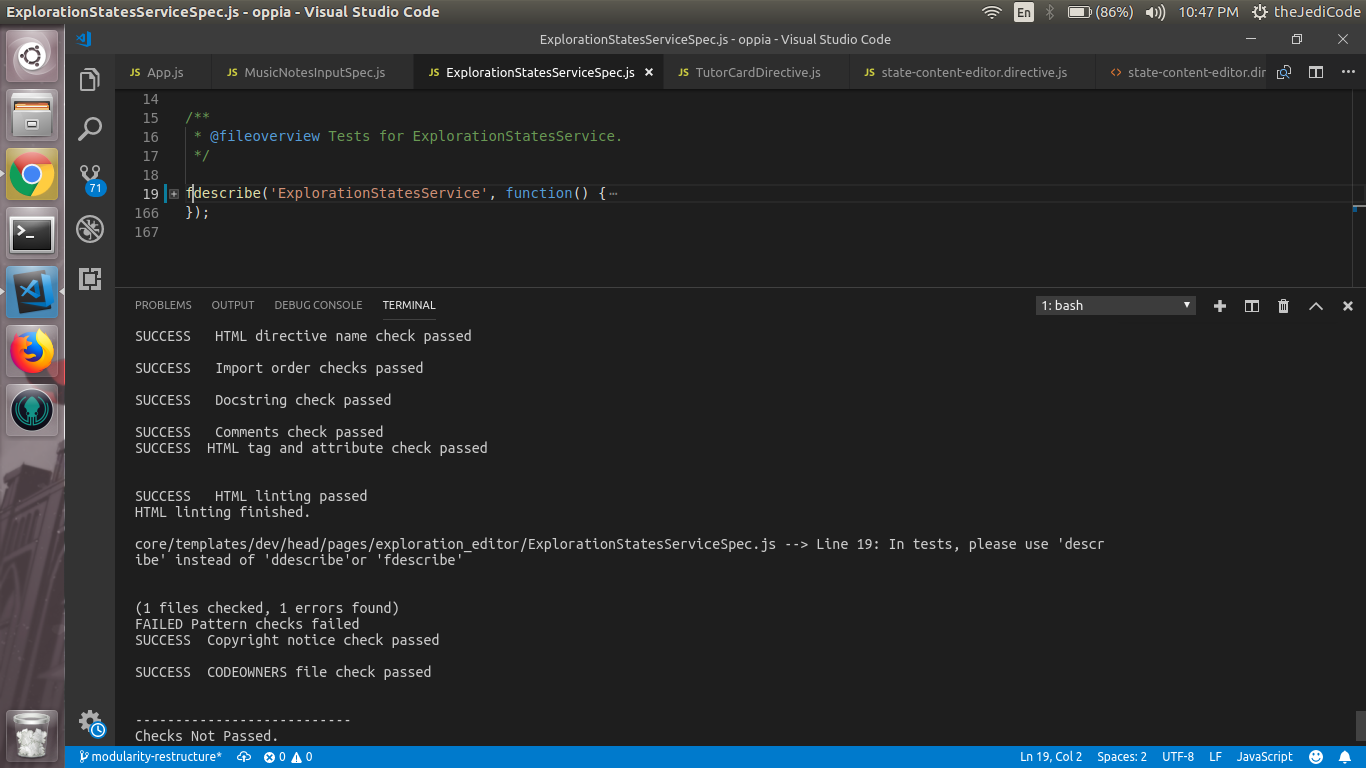Image resolution: width=1366 pixels, height=768 pixels.
Task: Split the editor to the right
Action: pos(1316,72)
